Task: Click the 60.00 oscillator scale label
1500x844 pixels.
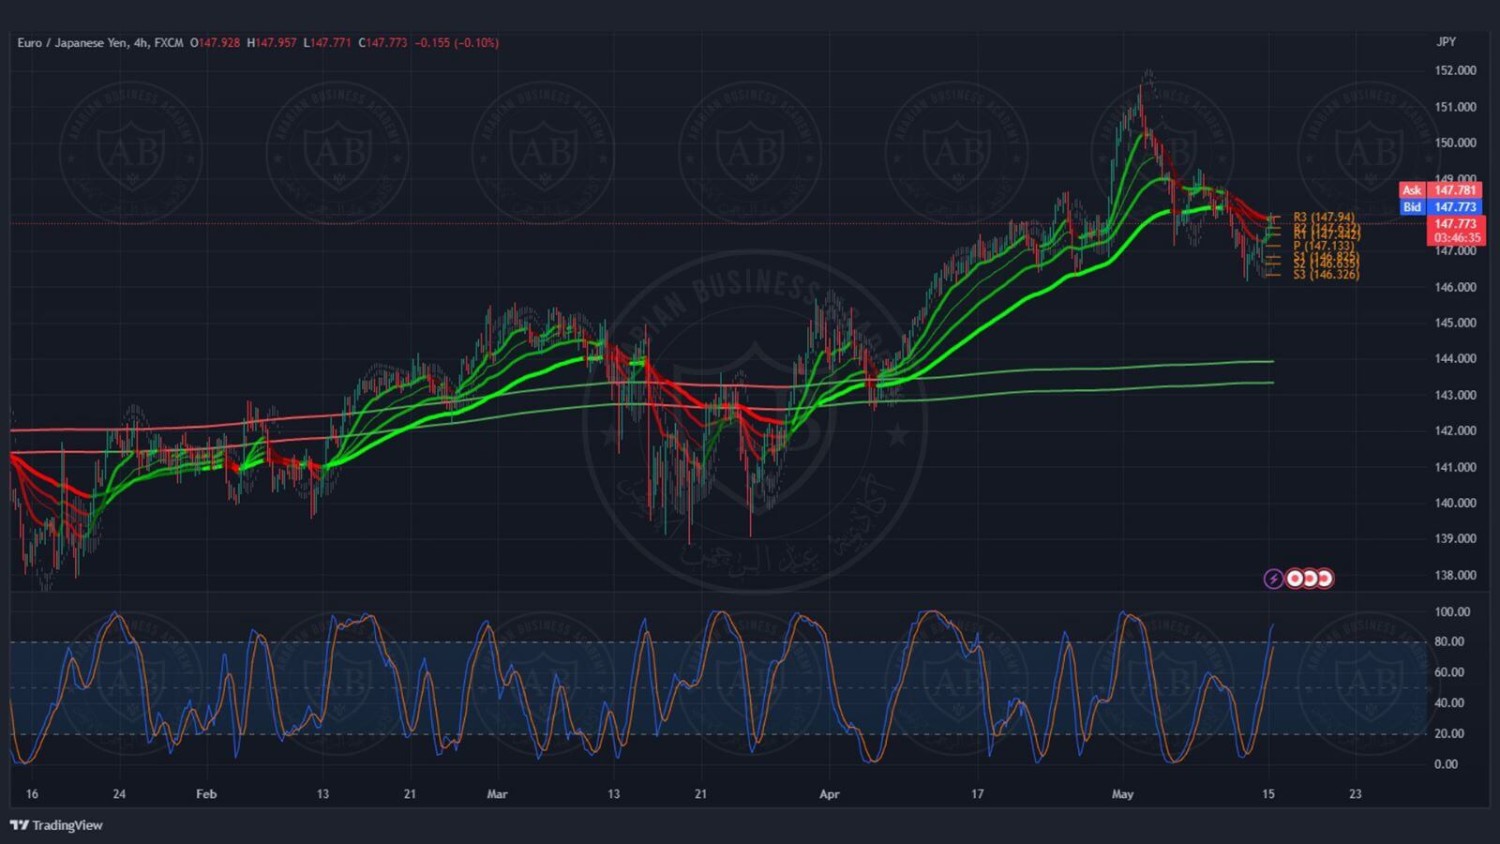Action: [1449, 673]
